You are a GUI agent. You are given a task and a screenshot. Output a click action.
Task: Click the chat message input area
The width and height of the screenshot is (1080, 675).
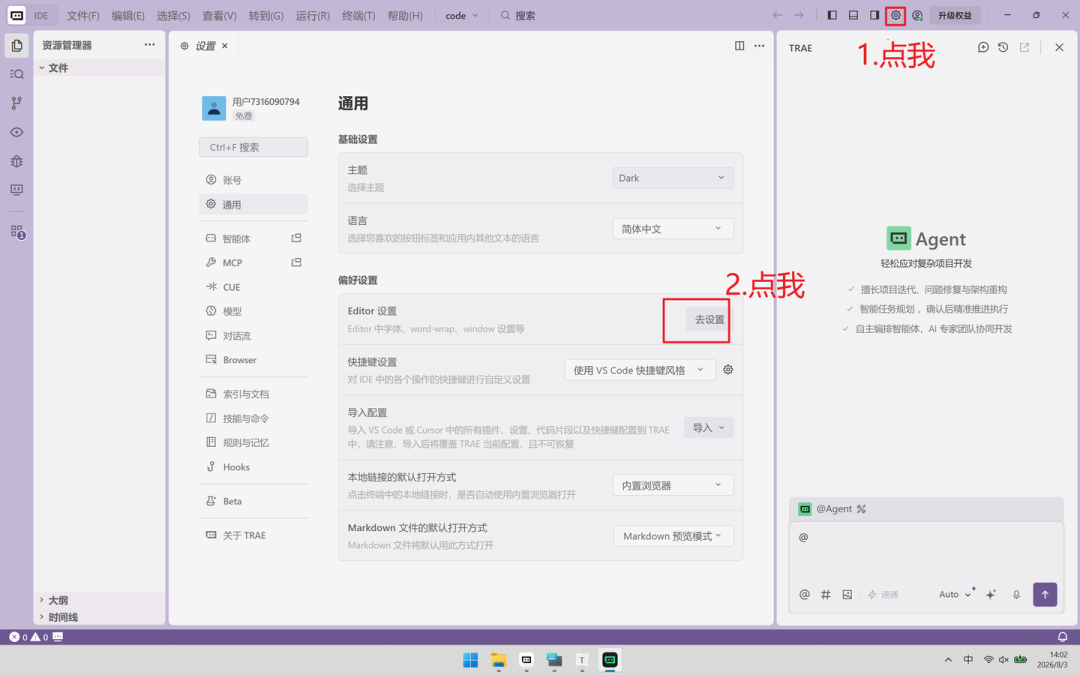click(x=926, y=553)
